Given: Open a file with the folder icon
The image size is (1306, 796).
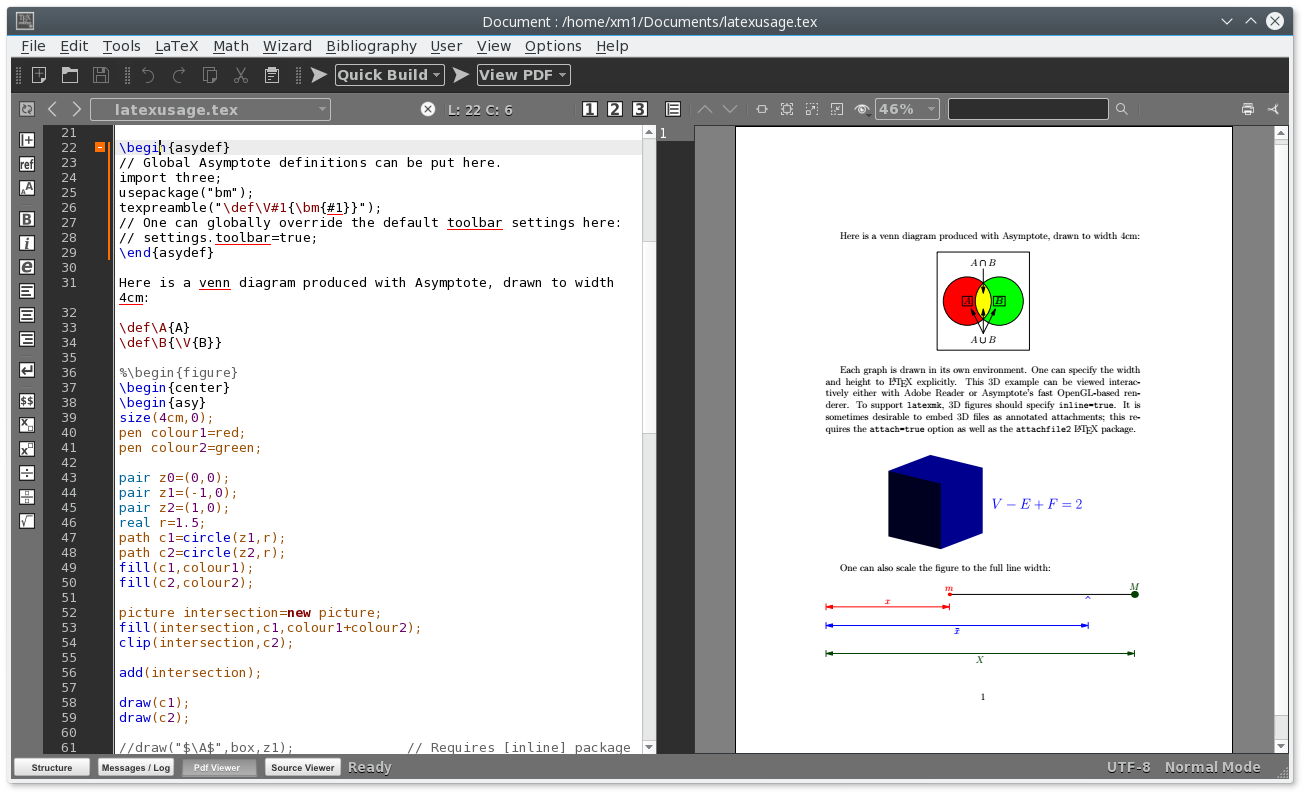Looking at the screenshot, I should coord(70,75).
